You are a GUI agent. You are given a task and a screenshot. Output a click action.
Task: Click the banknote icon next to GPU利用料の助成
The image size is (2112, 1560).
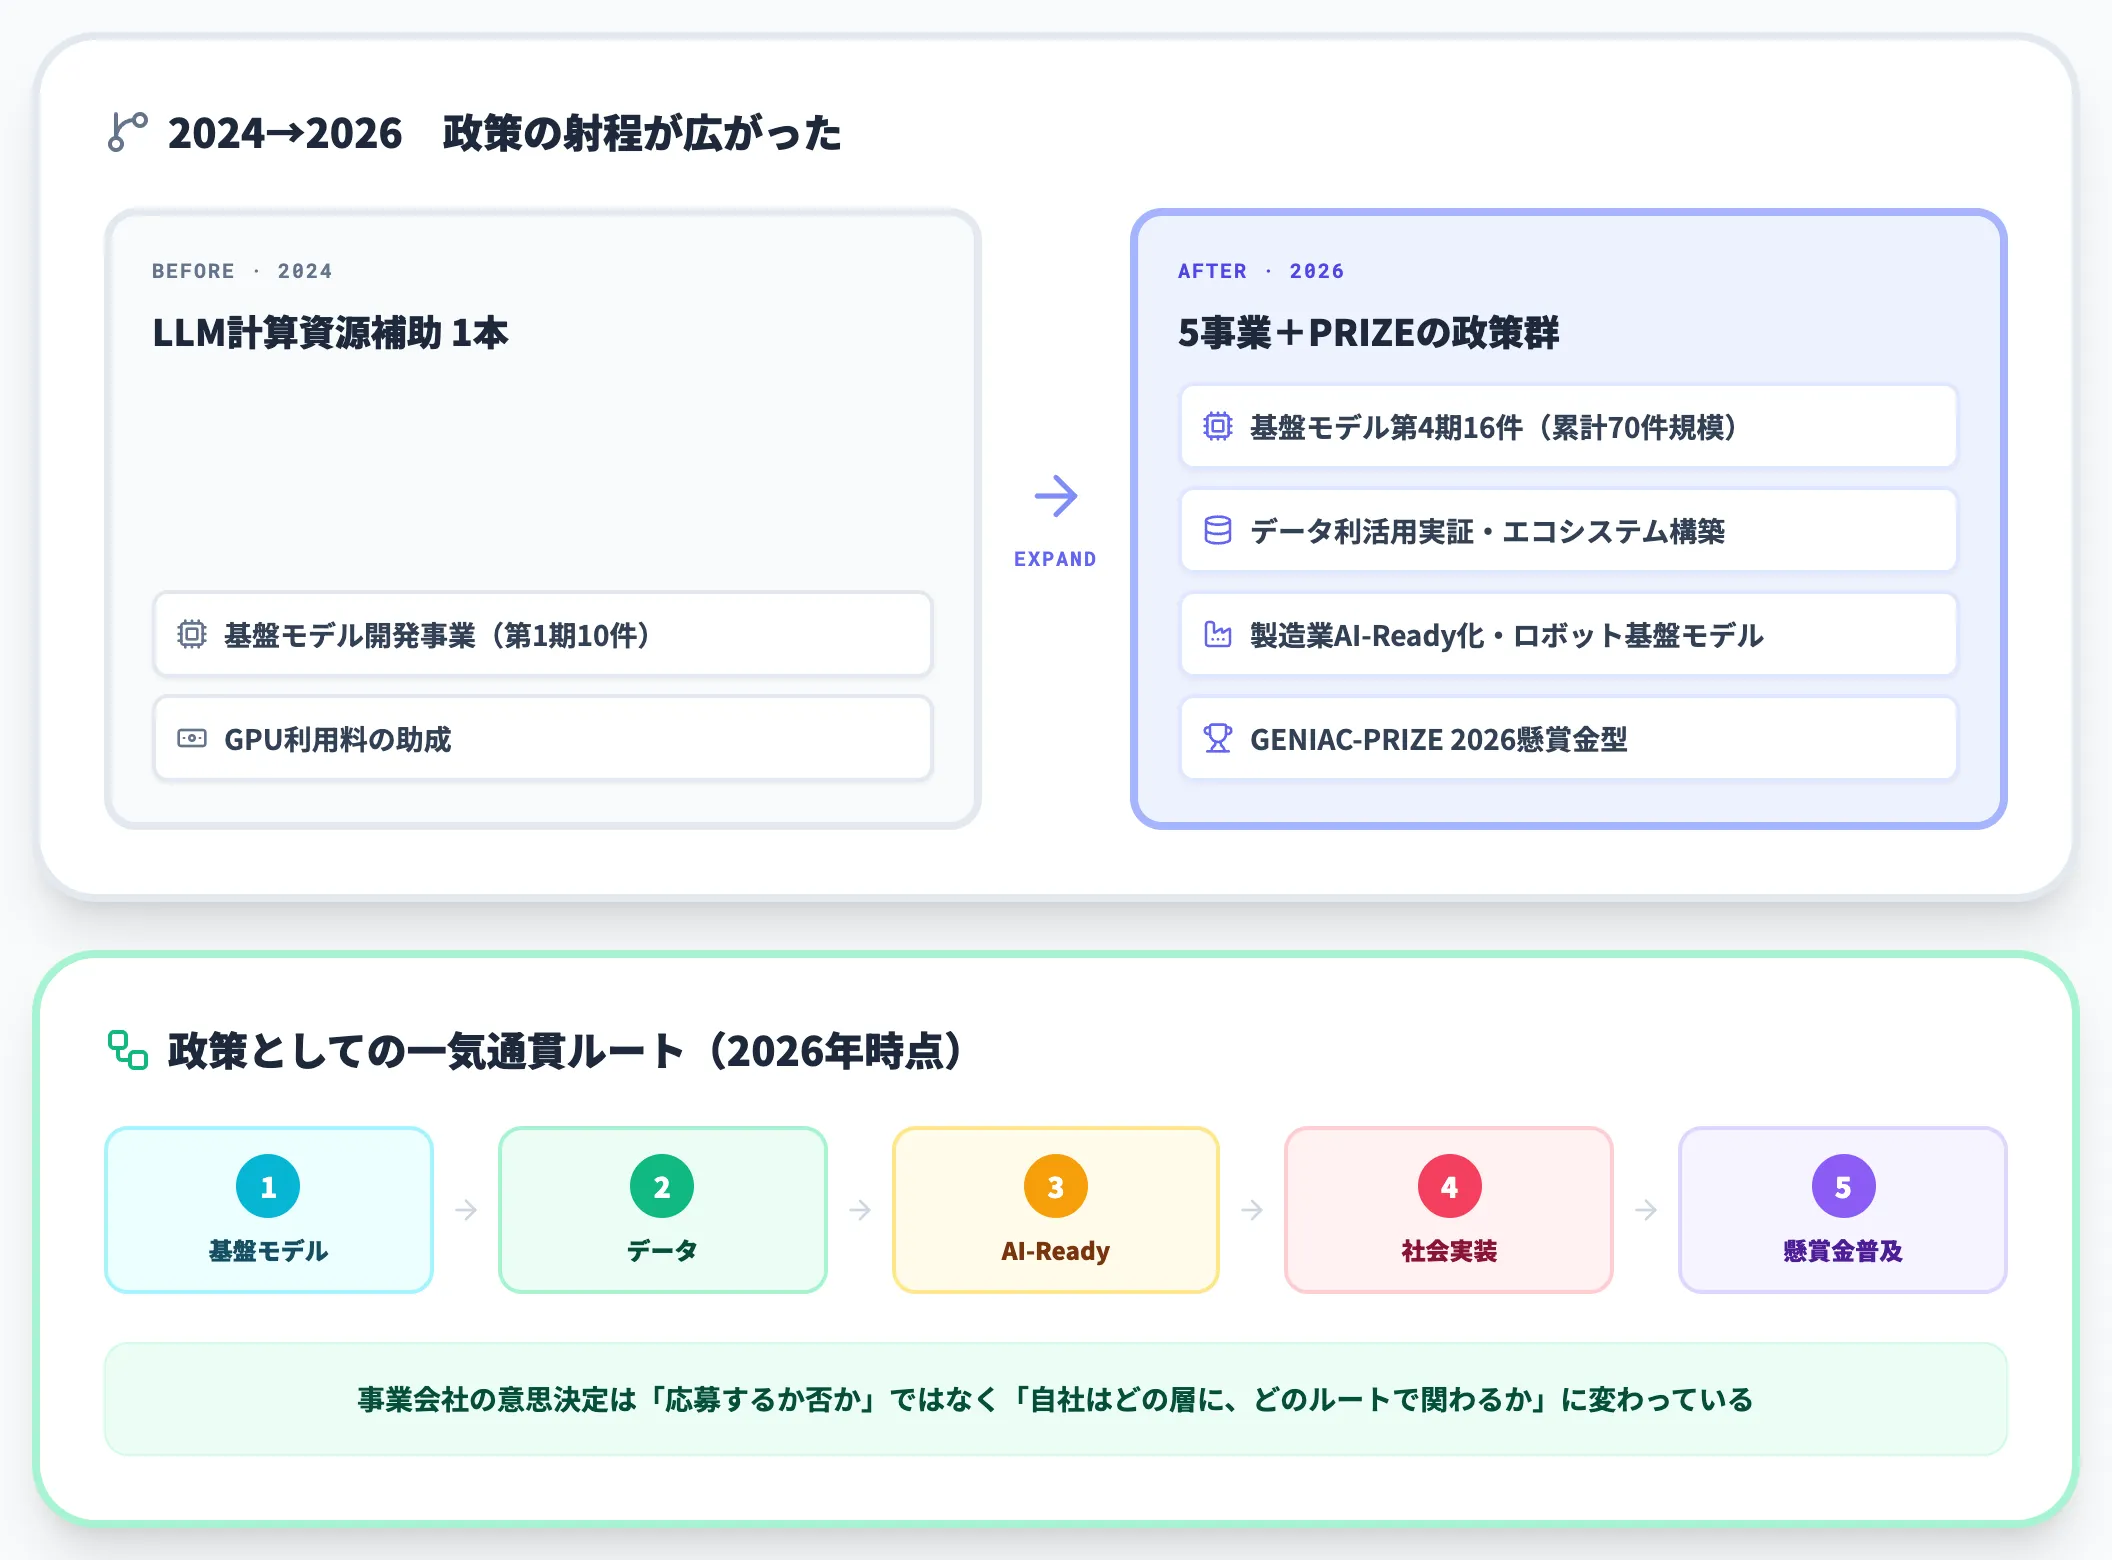(x=192, y=738)
